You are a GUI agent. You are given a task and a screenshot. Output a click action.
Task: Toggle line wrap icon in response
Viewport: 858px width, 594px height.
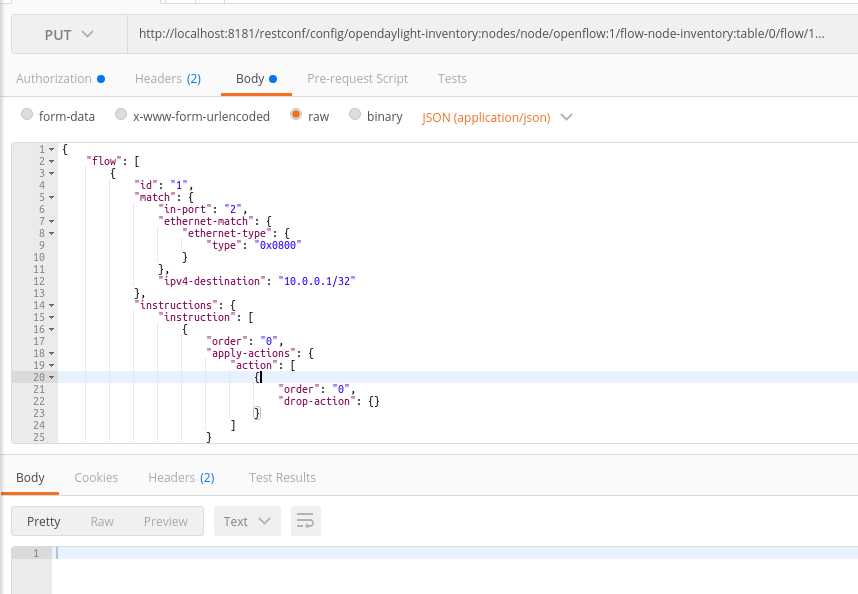(x=306, y=521)
